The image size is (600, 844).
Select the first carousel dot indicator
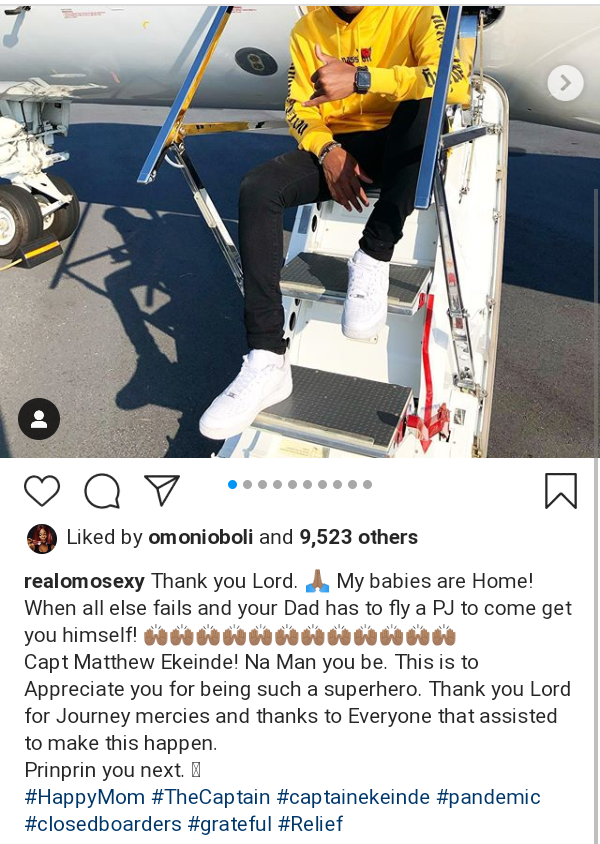232,484
